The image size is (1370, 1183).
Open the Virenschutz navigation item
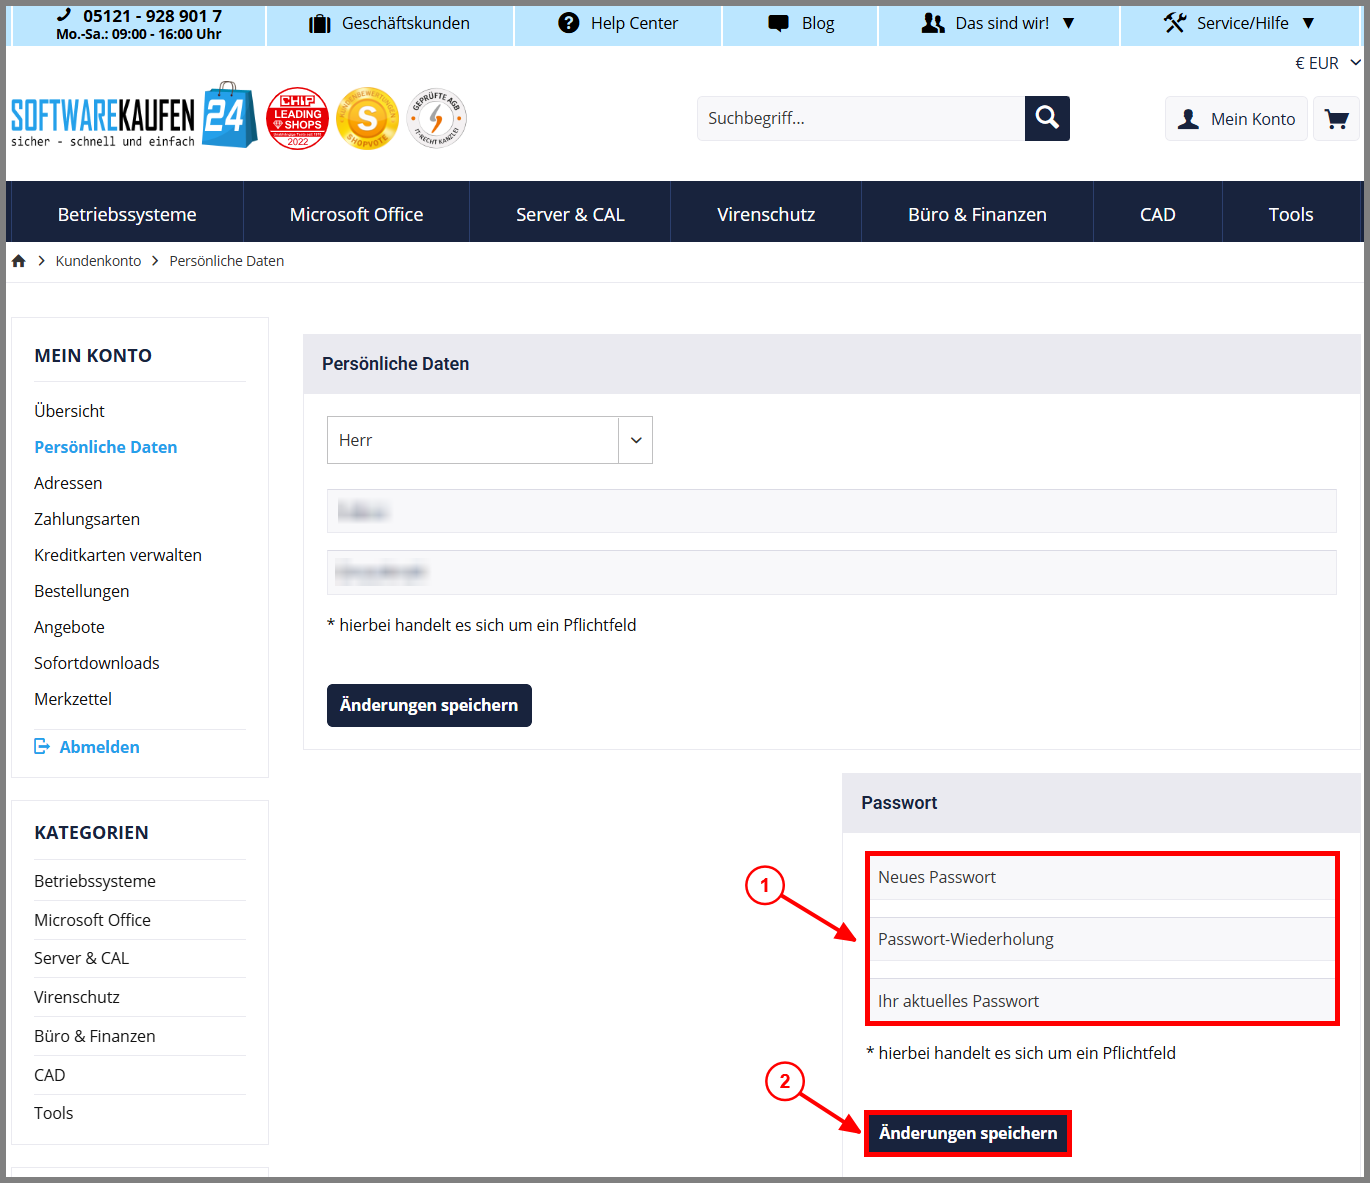pyautogui.click(x=766, y=214)
